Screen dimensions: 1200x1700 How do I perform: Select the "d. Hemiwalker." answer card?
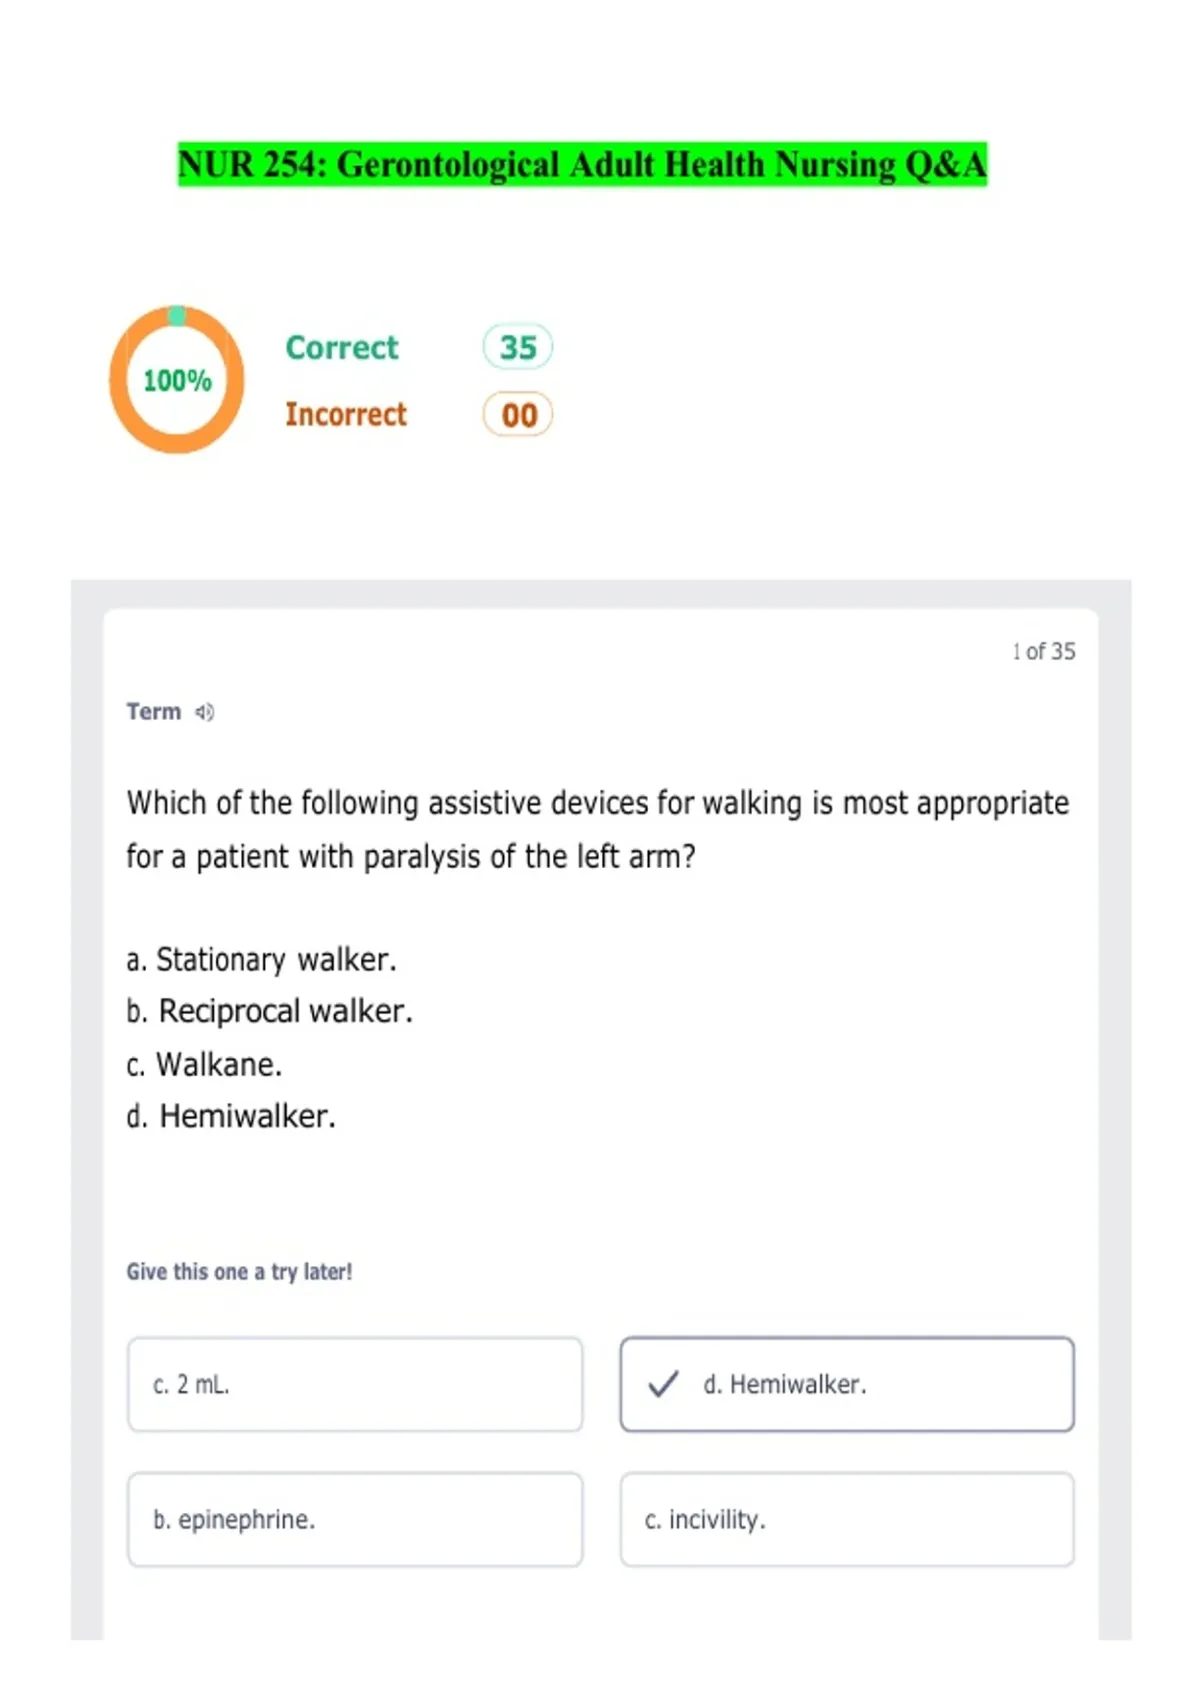[847, 1384]
